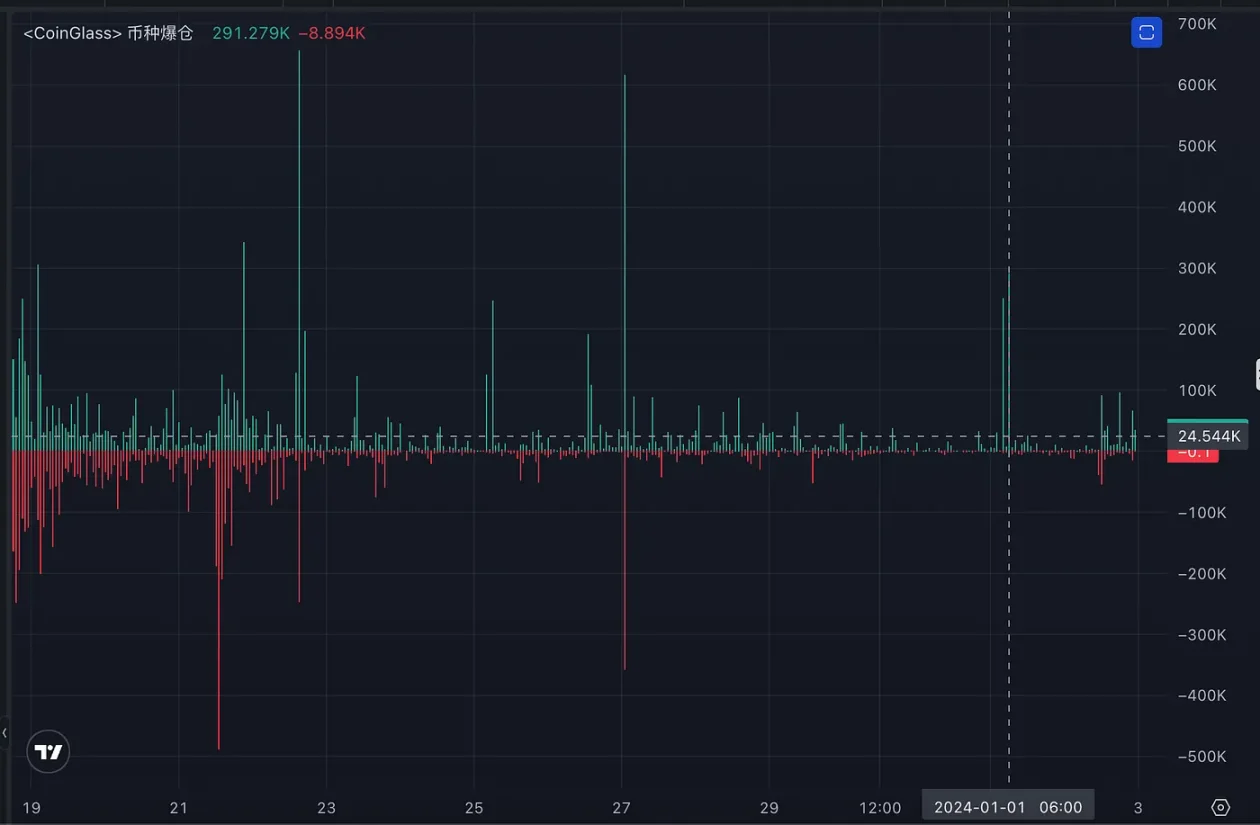Image resolution: width=1260 pixels, height=825 pixels.
Task: Click the blue fullscreen icon on the chart
Action: point(1146,33)
